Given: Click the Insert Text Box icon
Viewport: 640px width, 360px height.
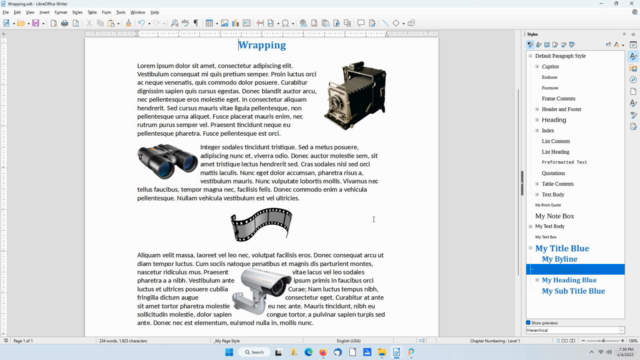Looking at the screenshot, I should coord(247,23).
